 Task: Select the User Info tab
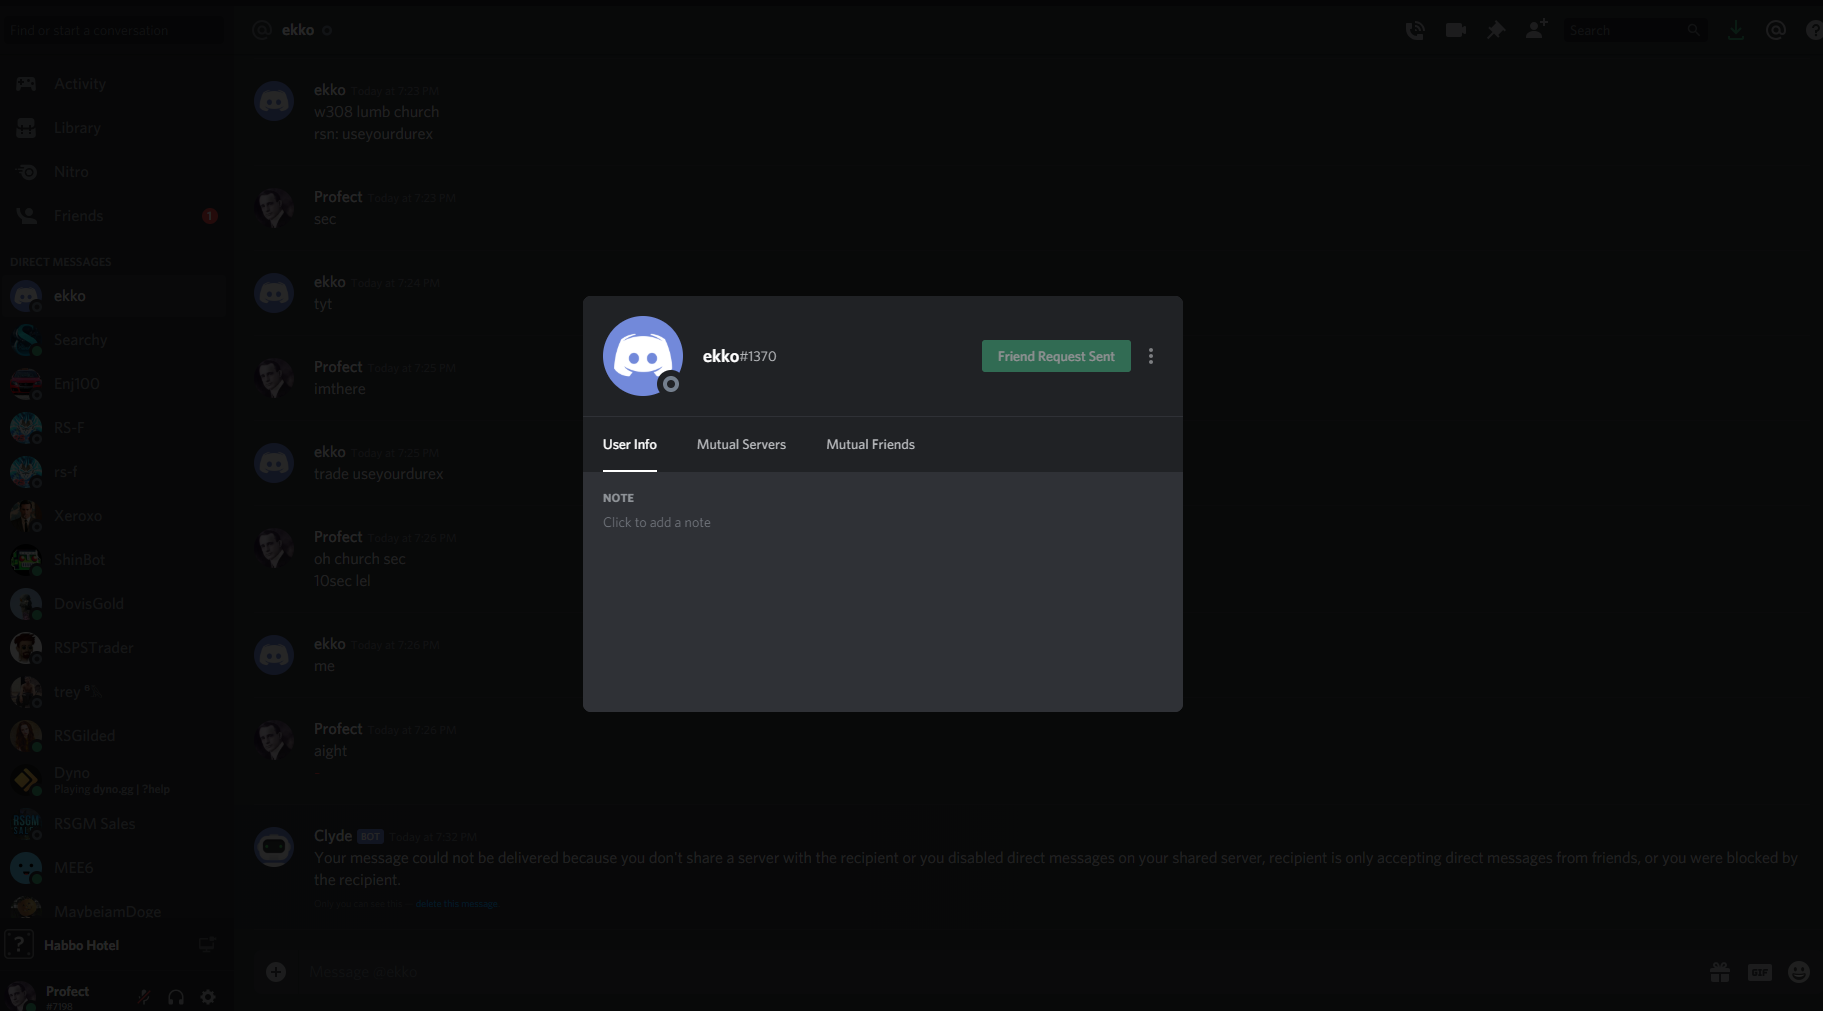point(630,444)
